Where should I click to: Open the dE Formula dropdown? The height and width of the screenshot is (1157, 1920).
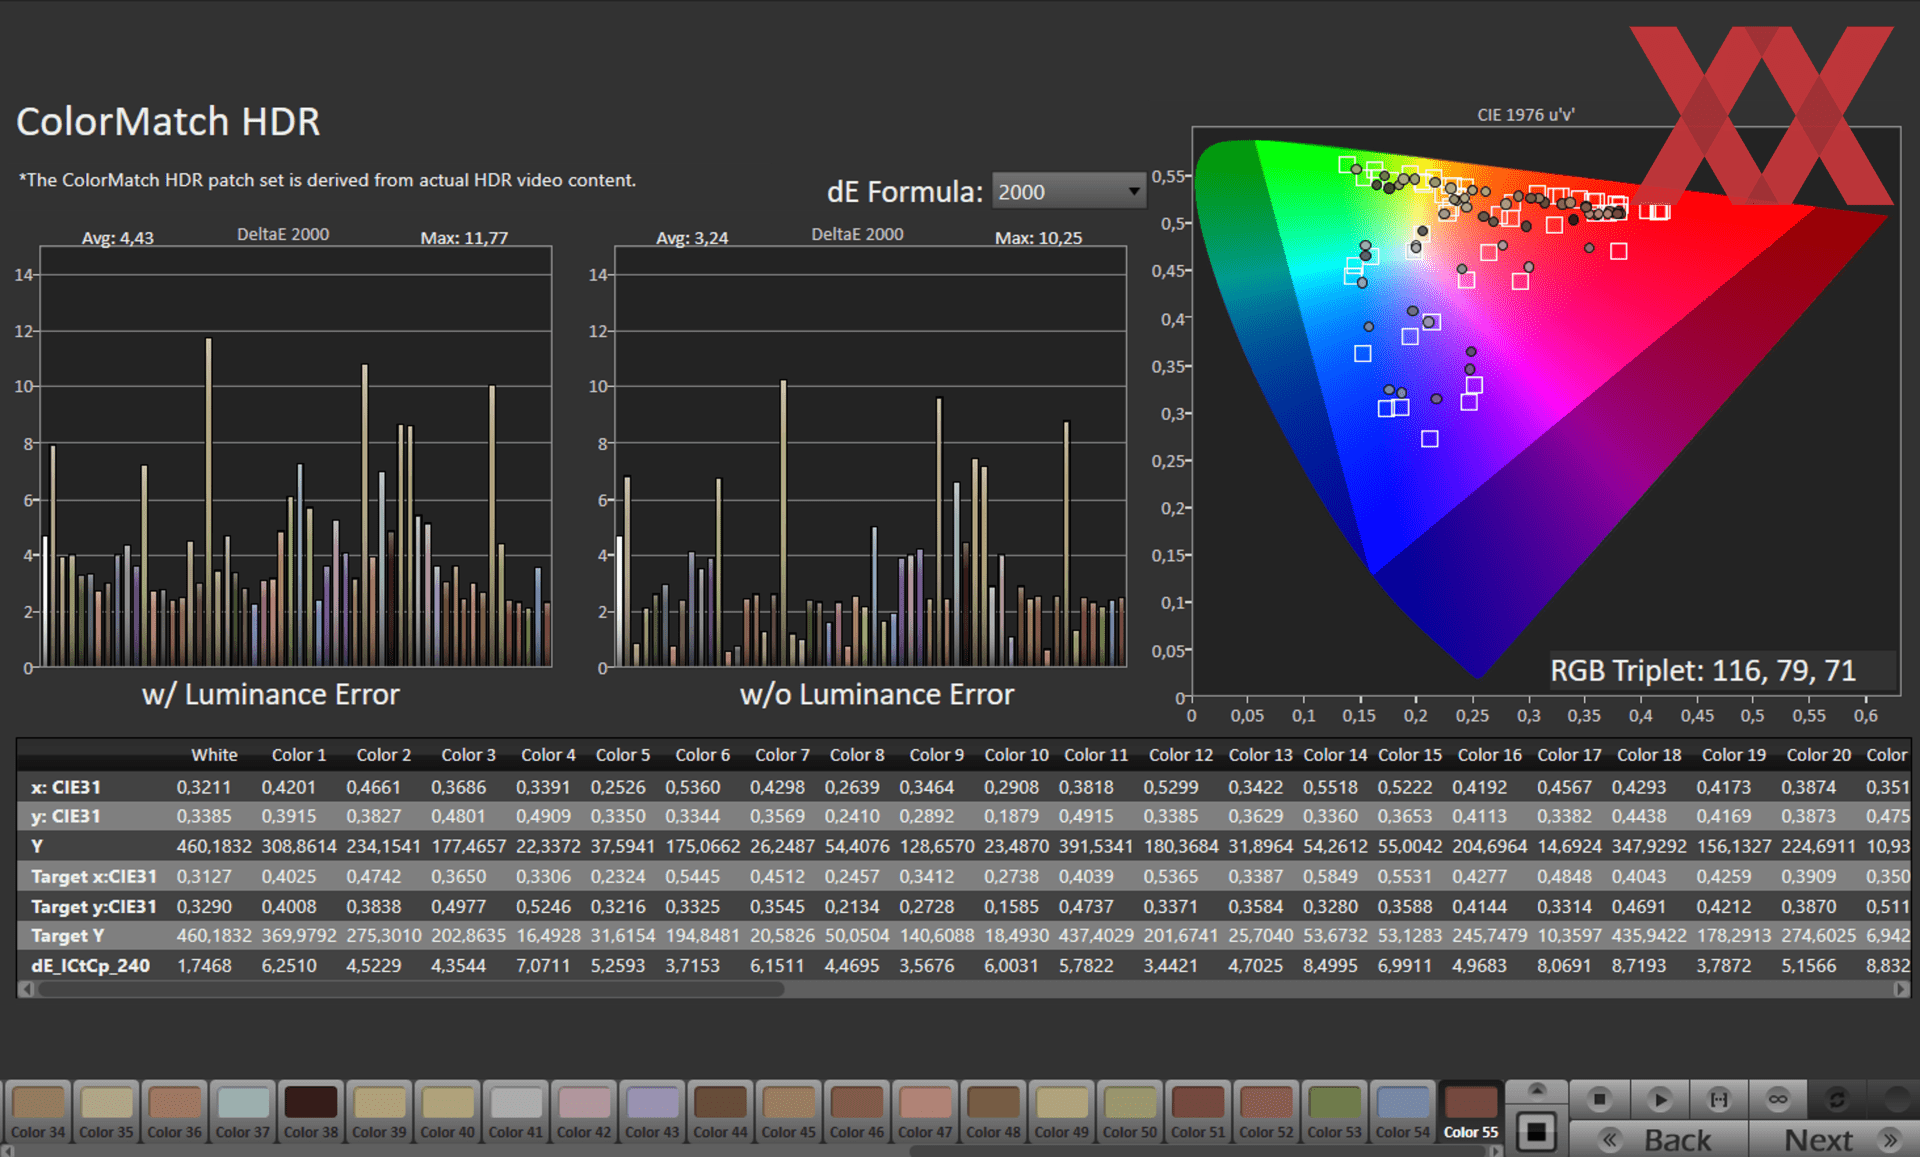[1068, 191]
